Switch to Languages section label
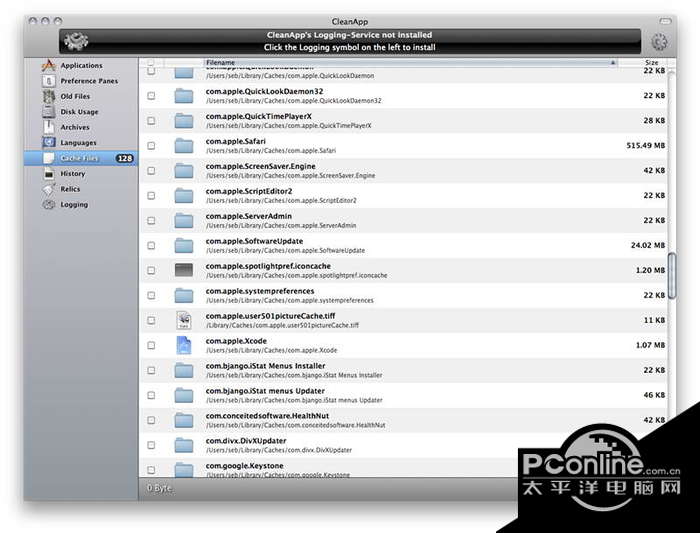The image size is (700, 533). (x=79, y=143)
